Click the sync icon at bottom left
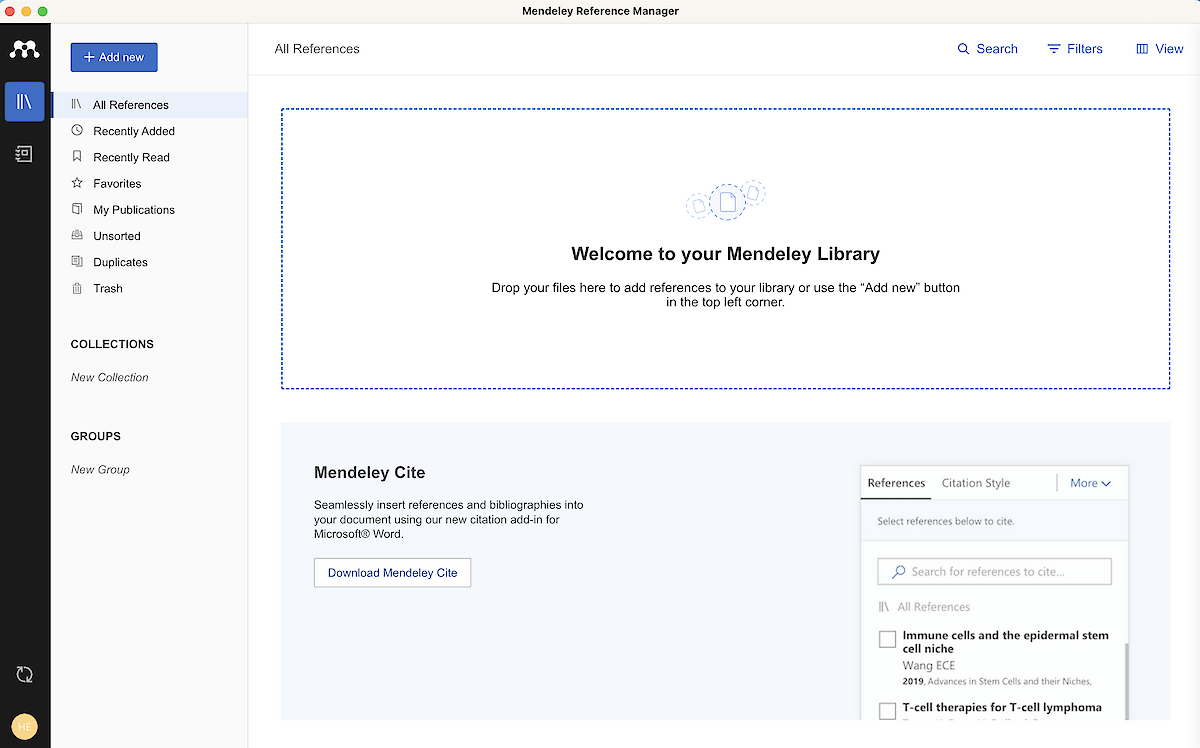 (x=24, y=675)
